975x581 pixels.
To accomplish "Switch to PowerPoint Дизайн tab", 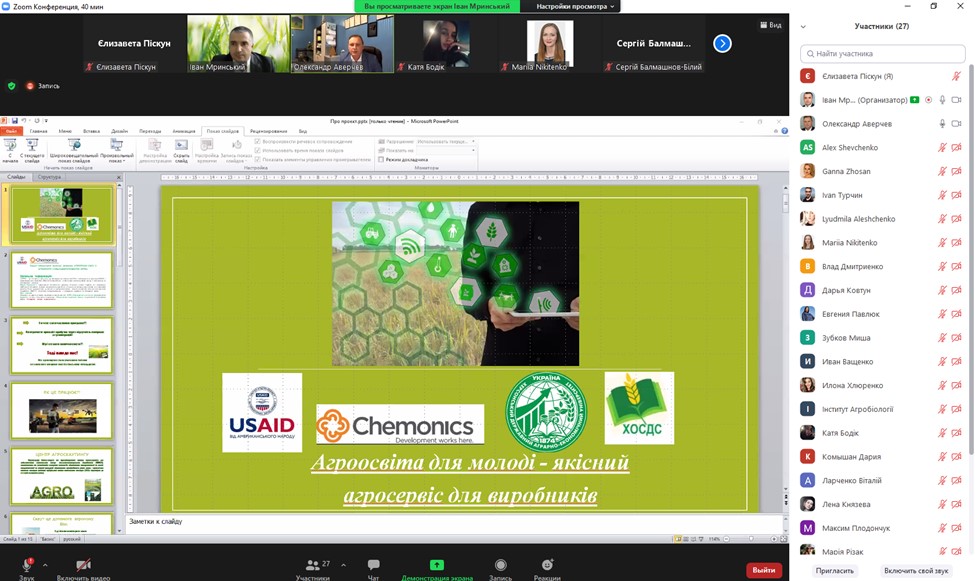I will pos(119,131).
